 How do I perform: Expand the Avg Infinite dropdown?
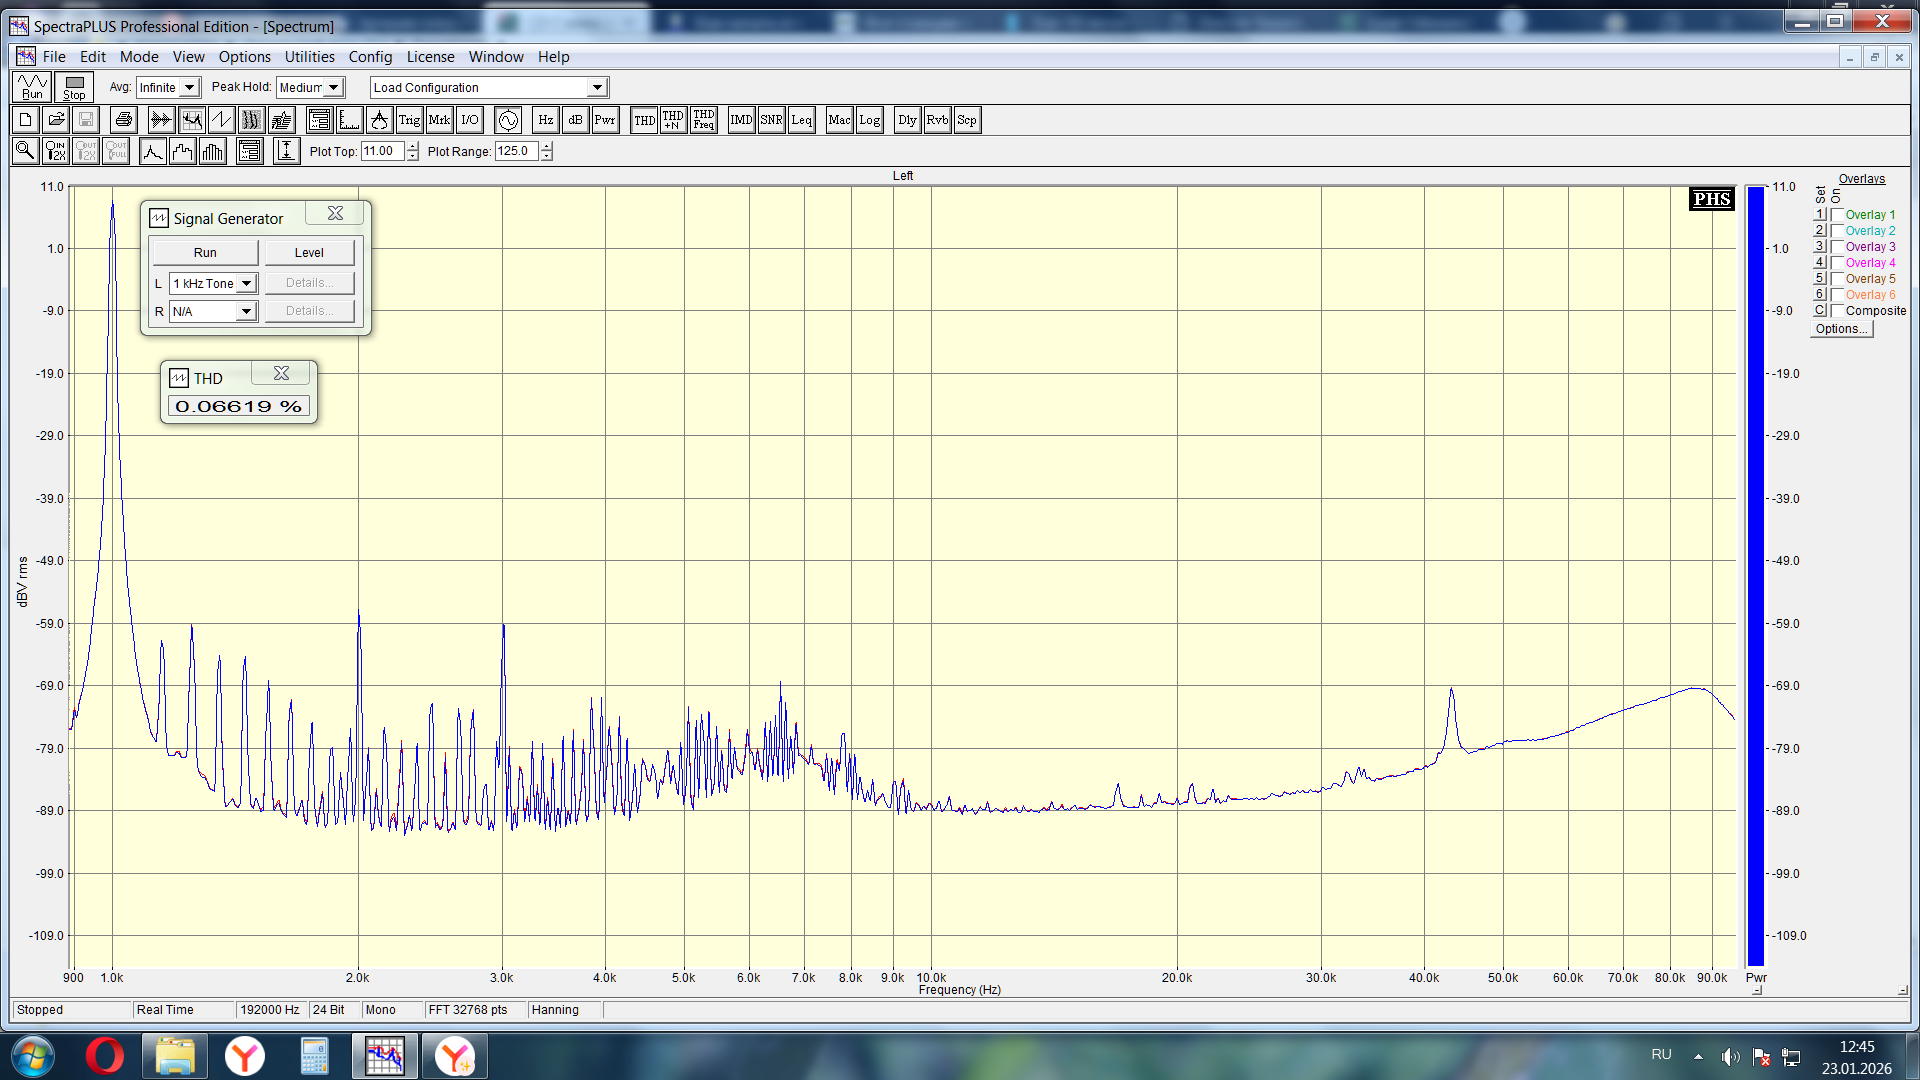pos(189,88)
